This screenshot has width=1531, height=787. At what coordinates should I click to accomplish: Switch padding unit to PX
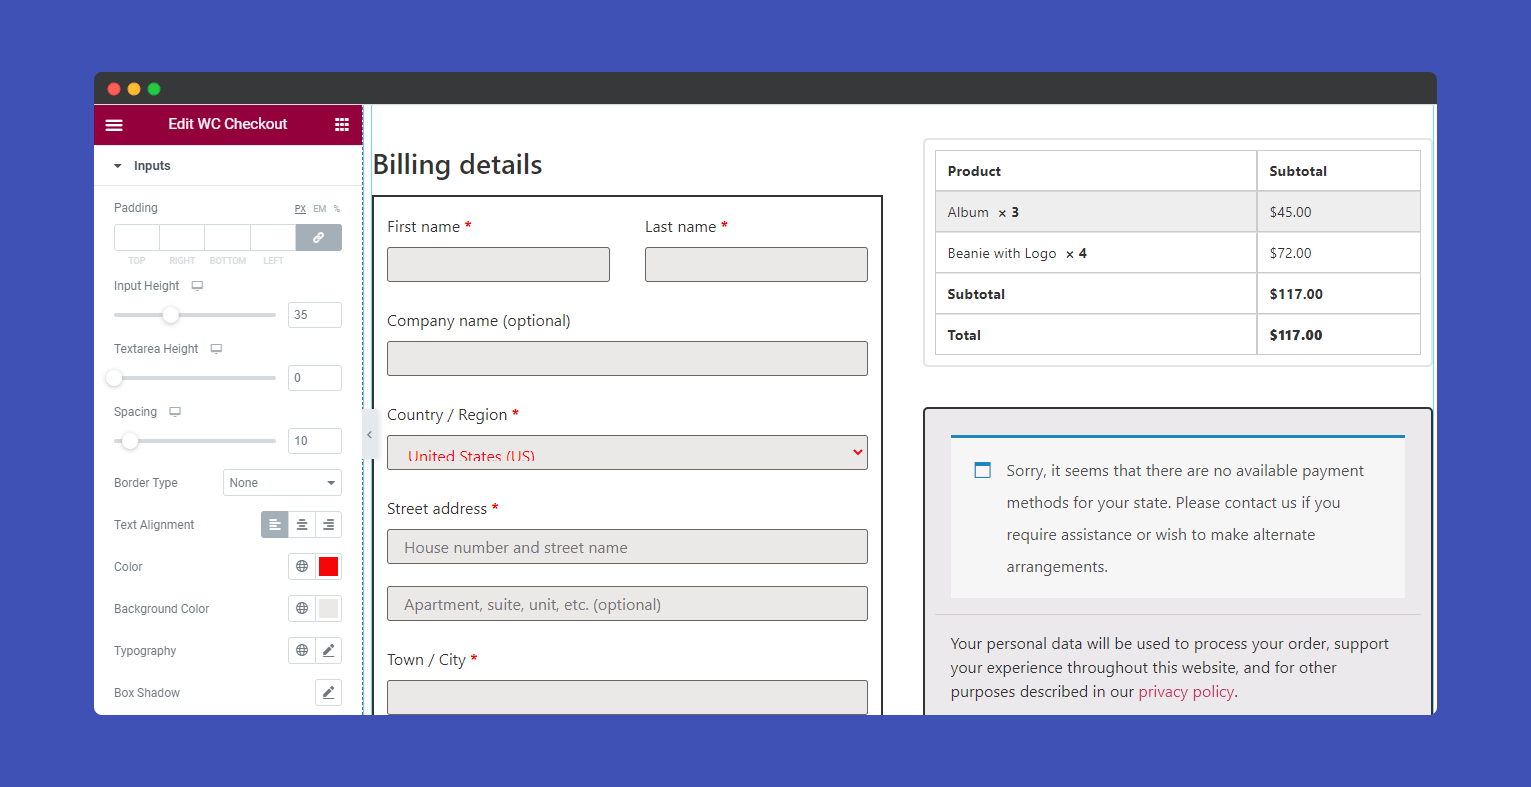tap(300, 209)
